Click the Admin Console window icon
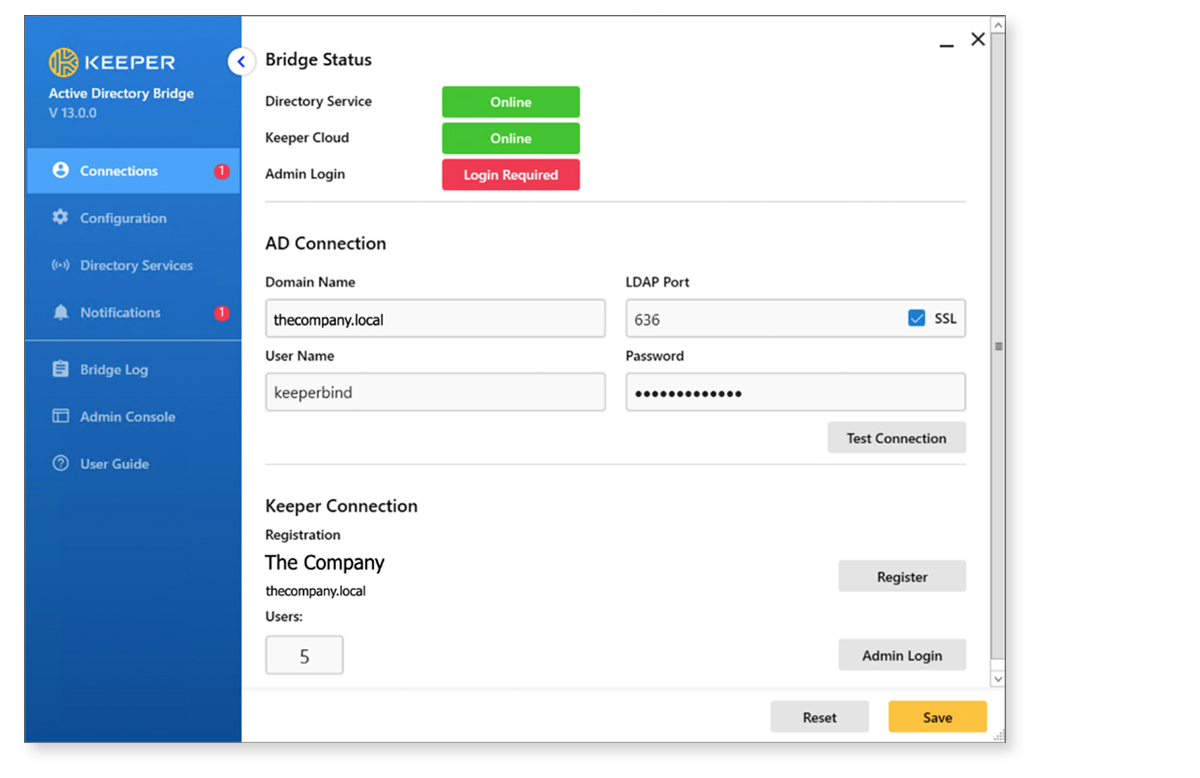 coord(61,416)
